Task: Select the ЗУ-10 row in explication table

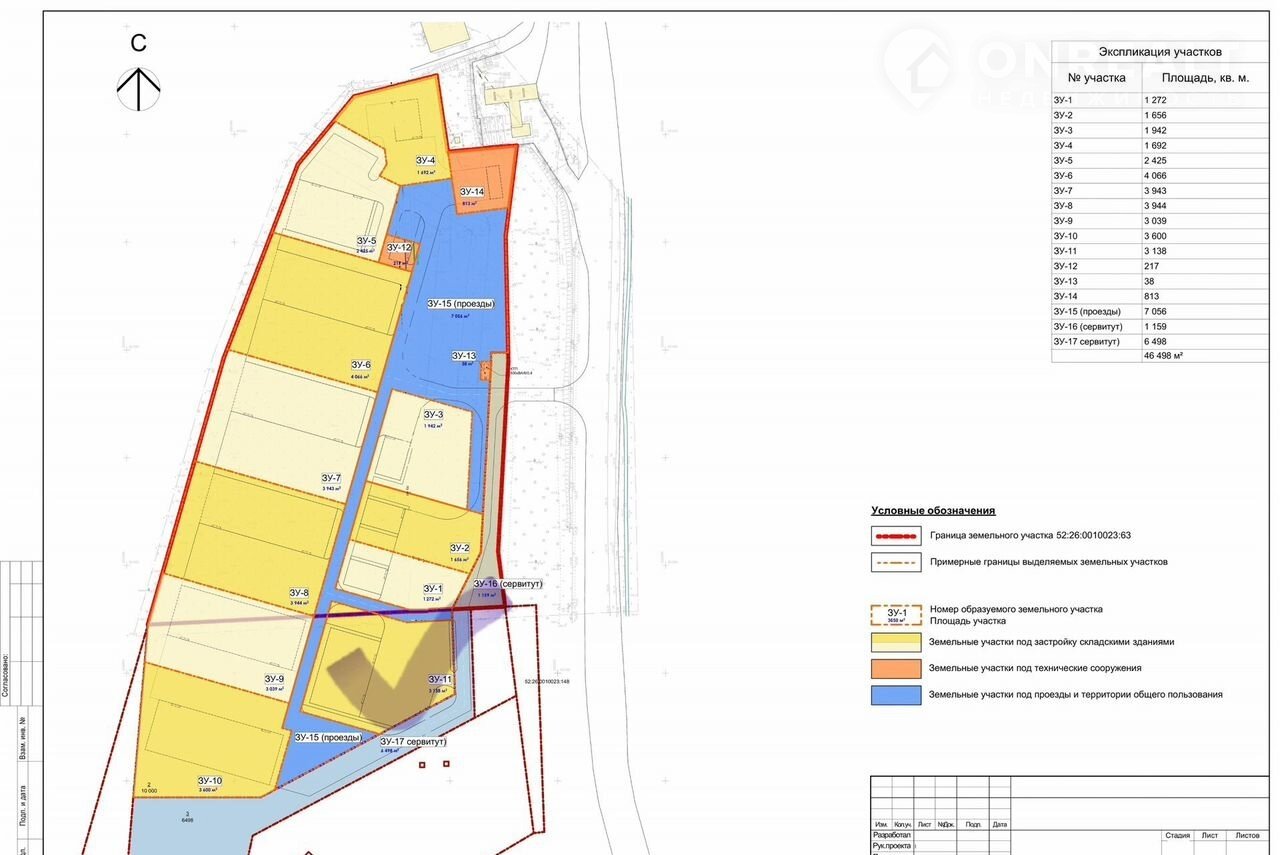Action: click(x=1160, y=236)
